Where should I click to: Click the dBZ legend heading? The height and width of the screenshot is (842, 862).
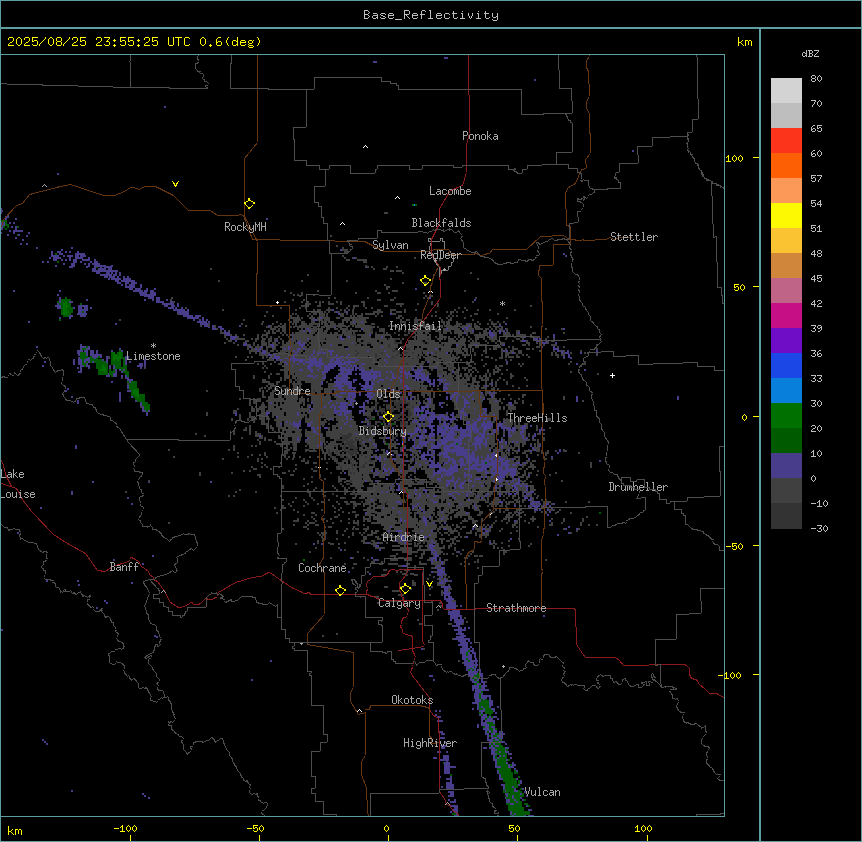click(x=810, y=54)
